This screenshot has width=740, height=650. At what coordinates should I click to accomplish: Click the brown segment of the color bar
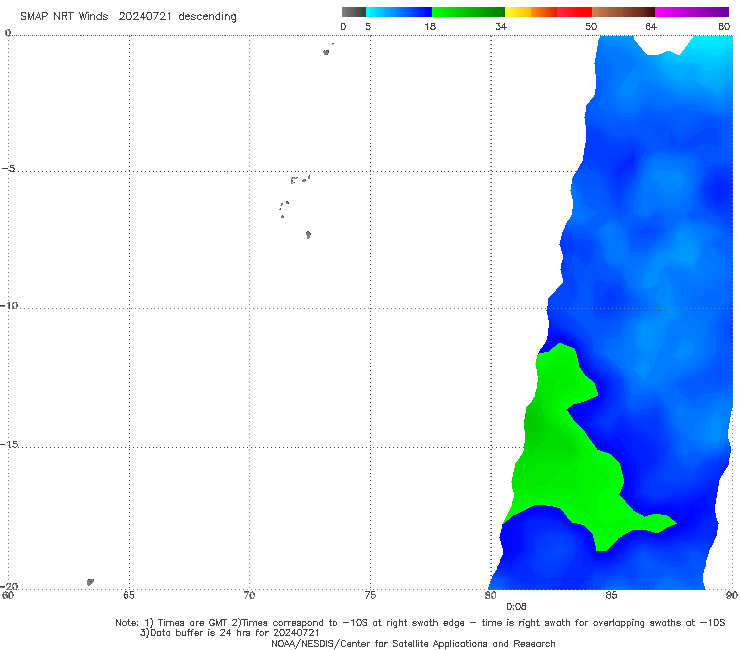click(x=623, y=12)
